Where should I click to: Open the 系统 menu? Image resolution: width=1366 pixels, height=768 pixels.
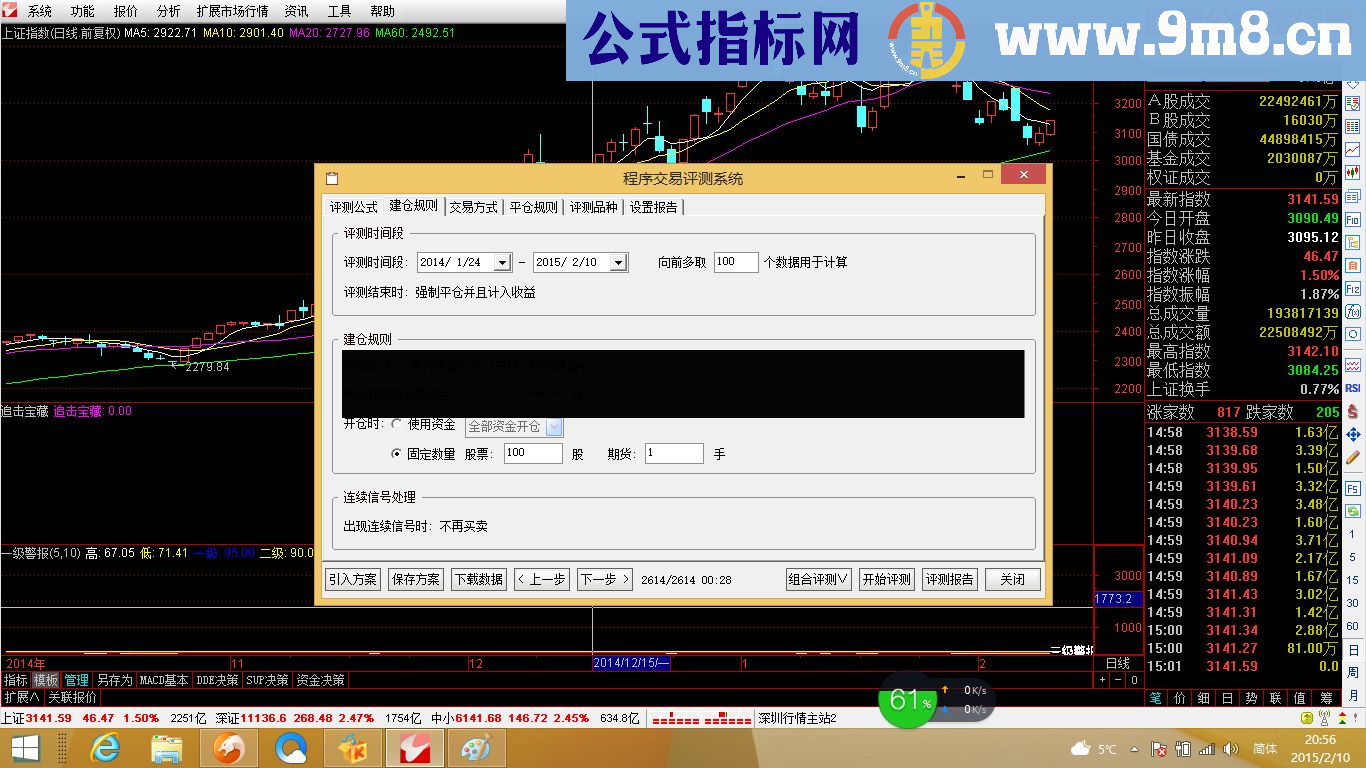point(40,11)
